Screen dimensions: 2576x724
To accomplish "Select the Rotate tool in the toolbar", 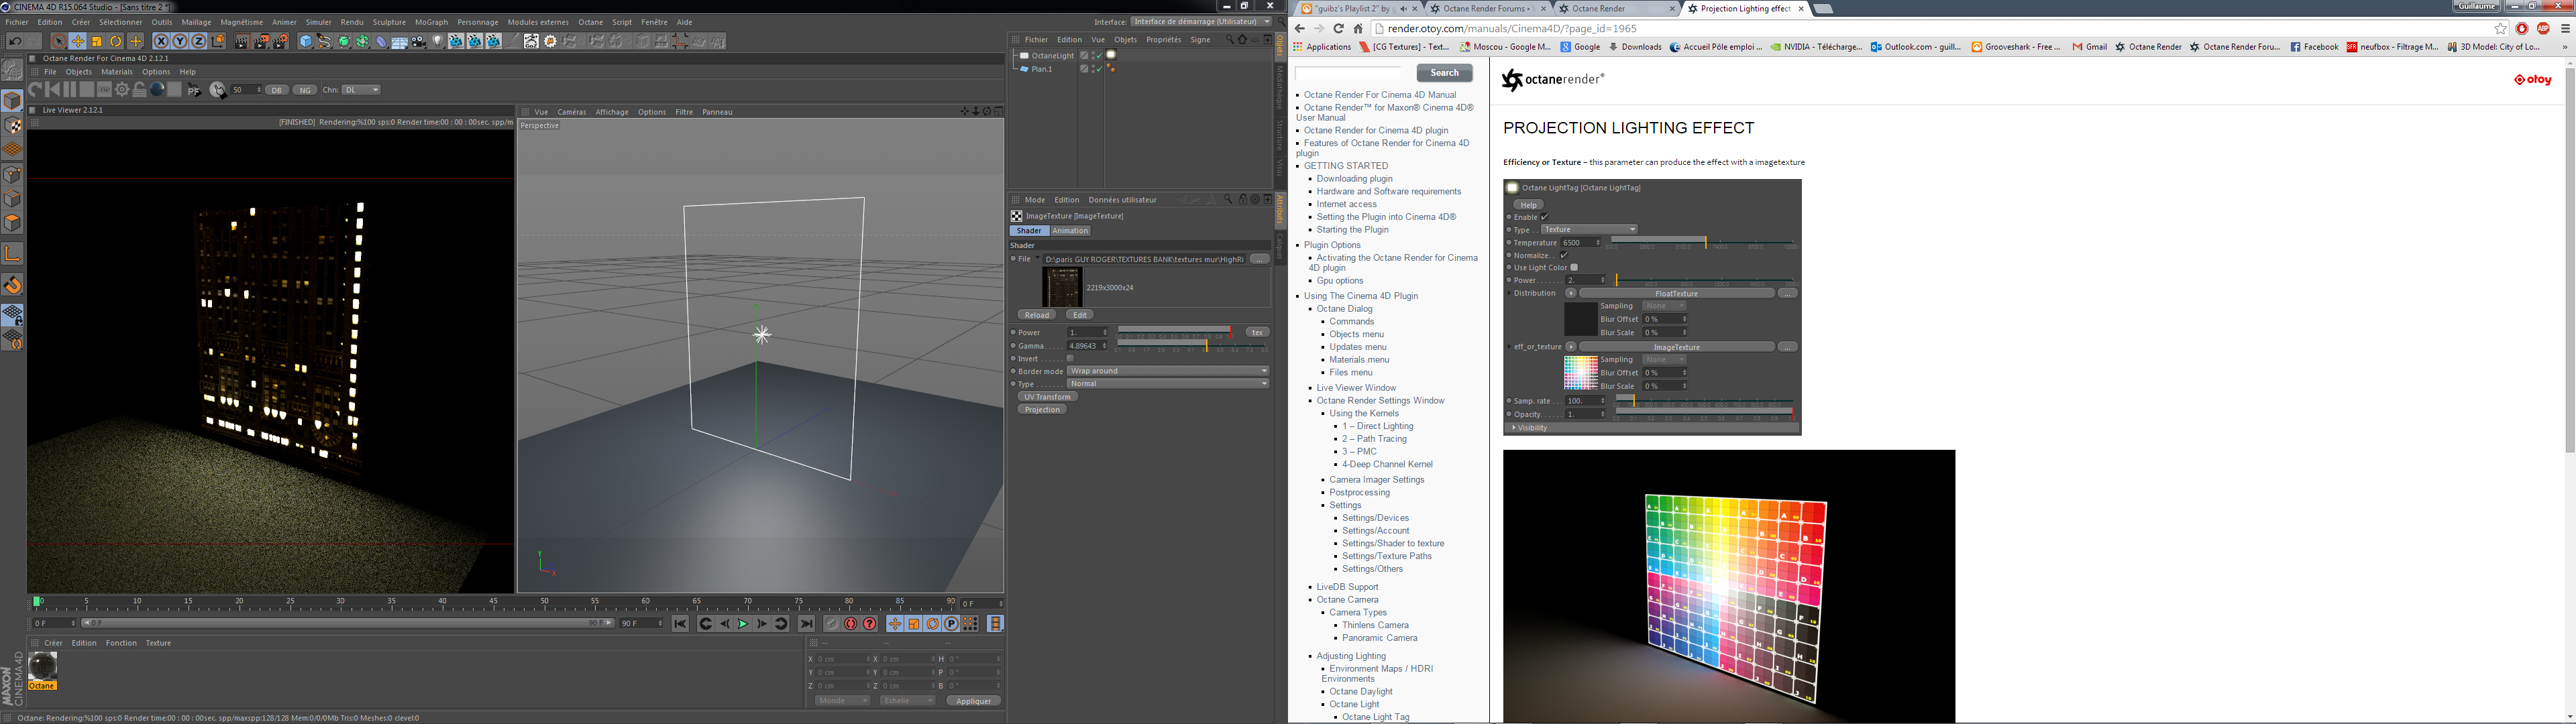I will click(116, 42).
